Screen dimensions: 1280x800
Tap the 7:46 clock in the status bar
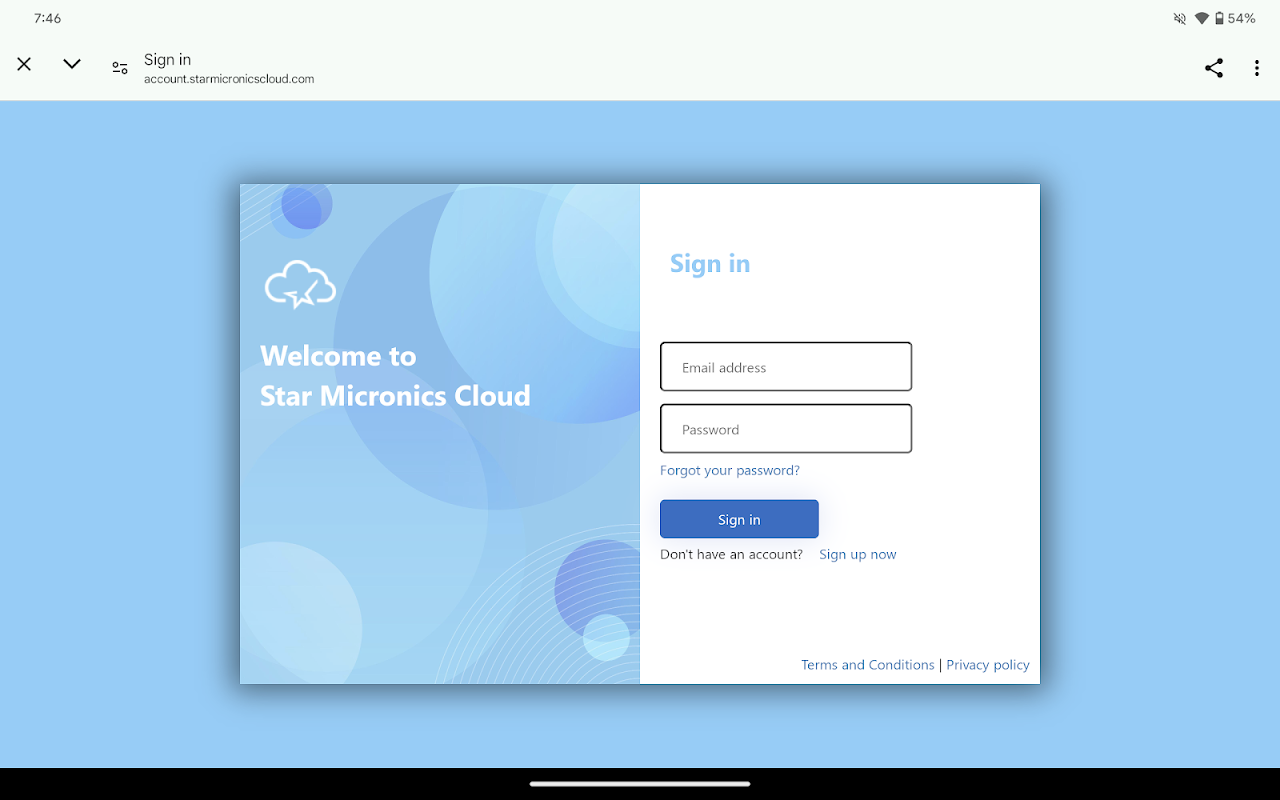[47, 19]
